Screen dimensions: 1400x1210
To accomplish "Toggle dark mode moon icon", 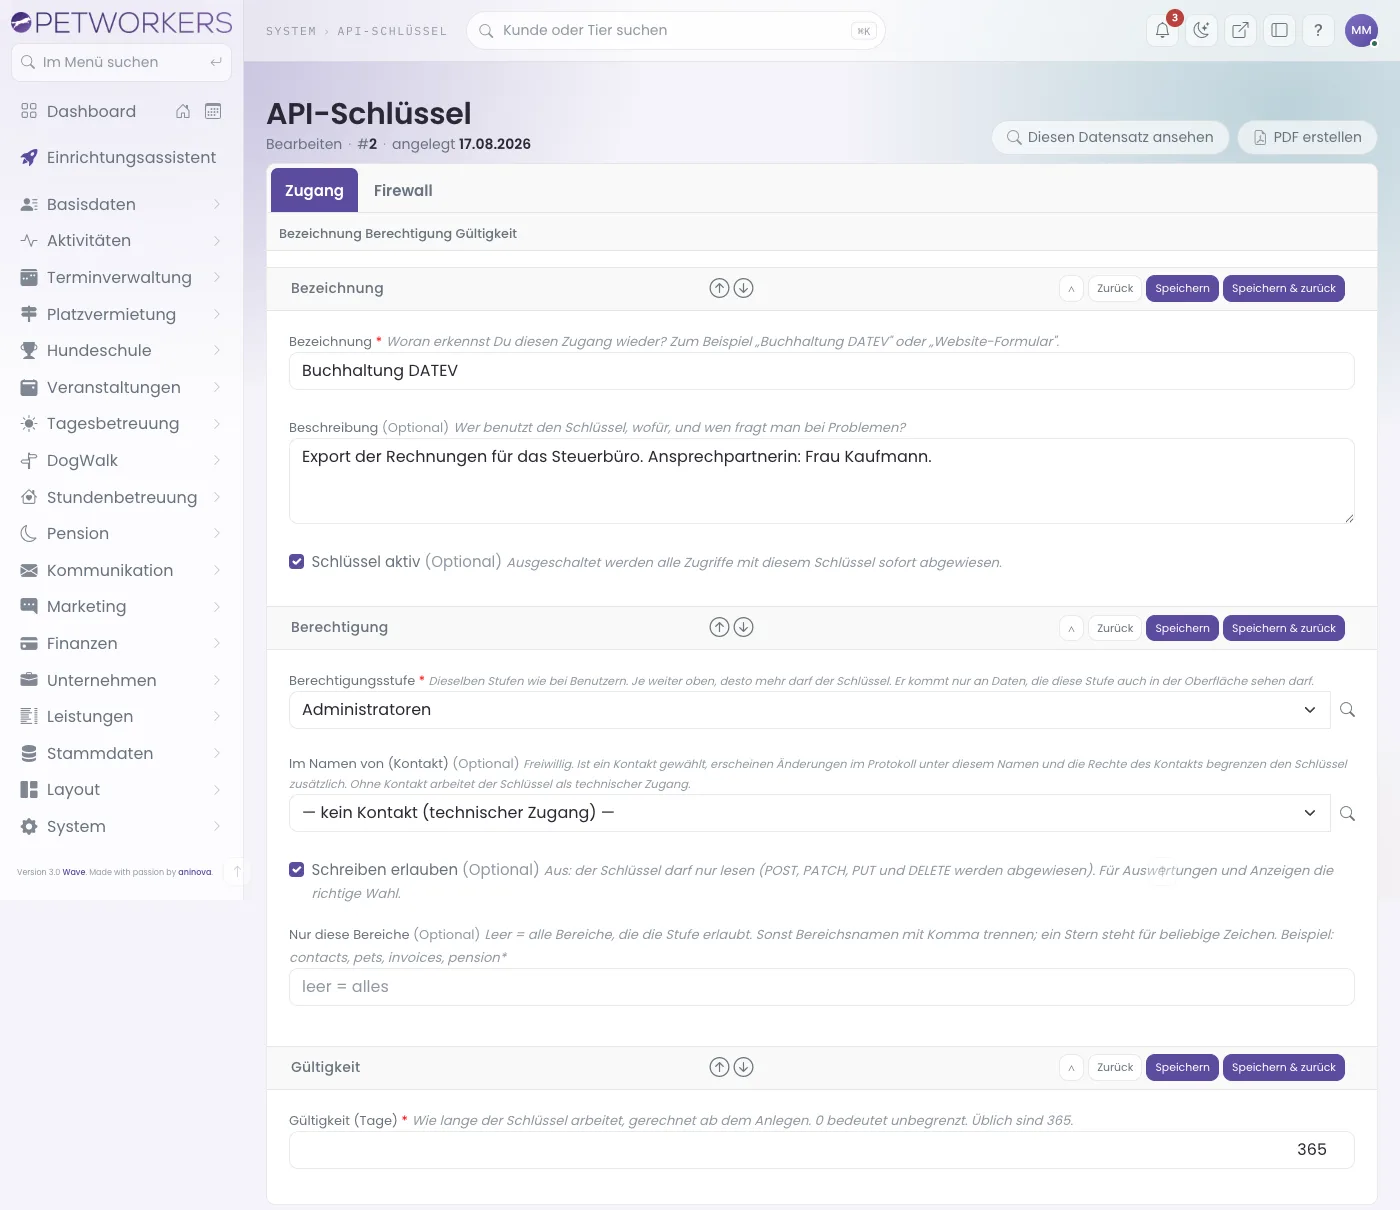I will pos(1201,30).
